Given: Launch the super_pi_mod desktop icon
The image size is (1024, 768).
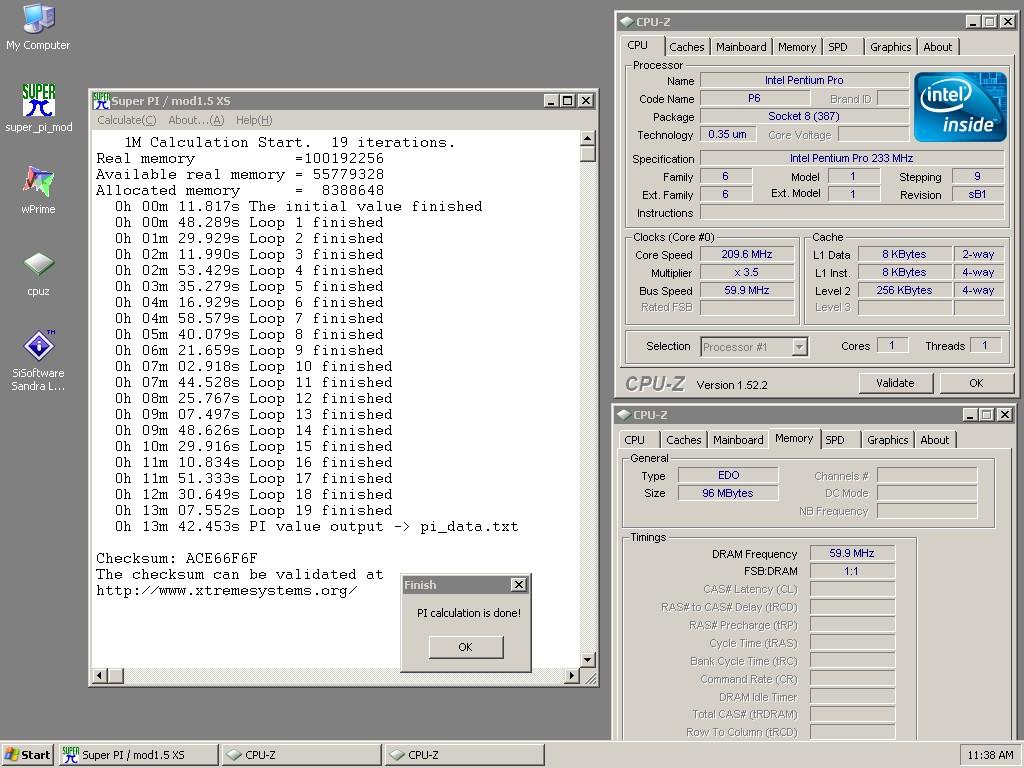Looking at the screenshot, I should [39, 108].
